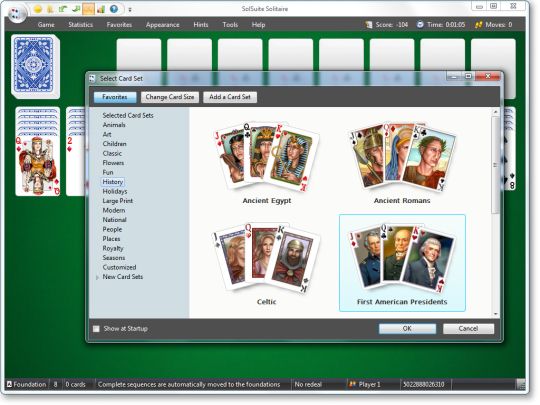
Task: Select National category
Action: pyautogui.click(x=114, y=220)
